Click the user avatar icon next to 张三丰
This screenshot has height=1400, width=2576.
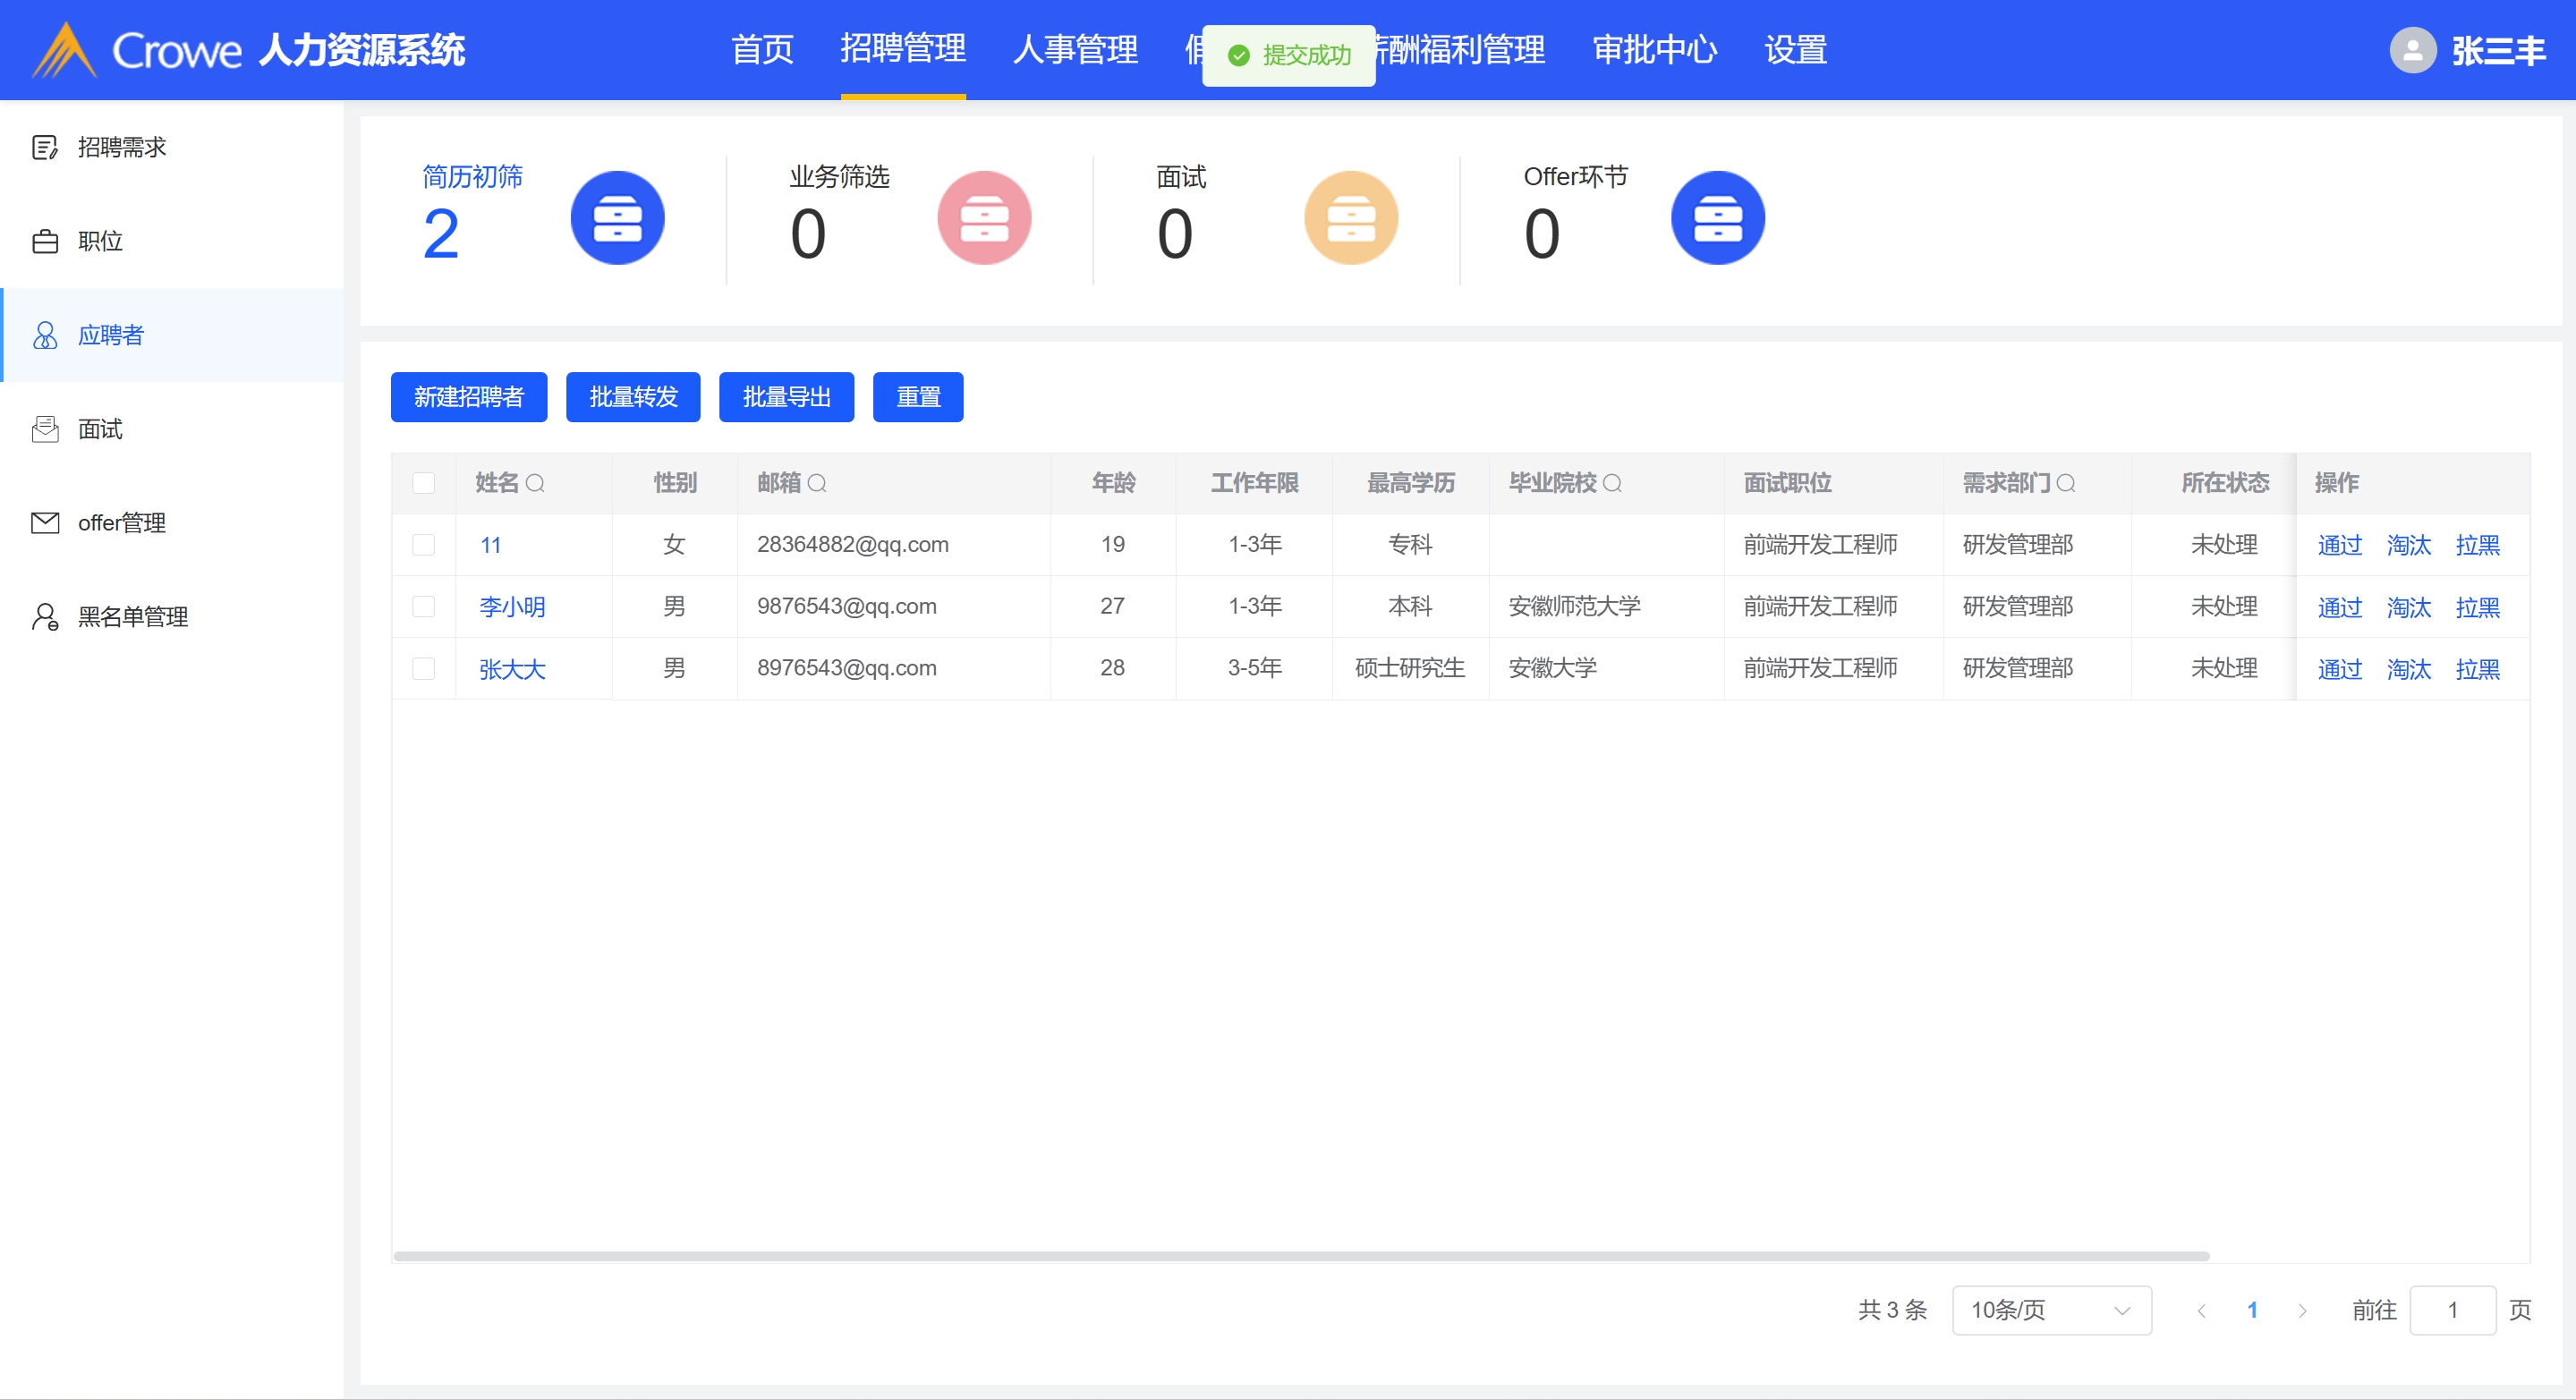coord(2412,50)
